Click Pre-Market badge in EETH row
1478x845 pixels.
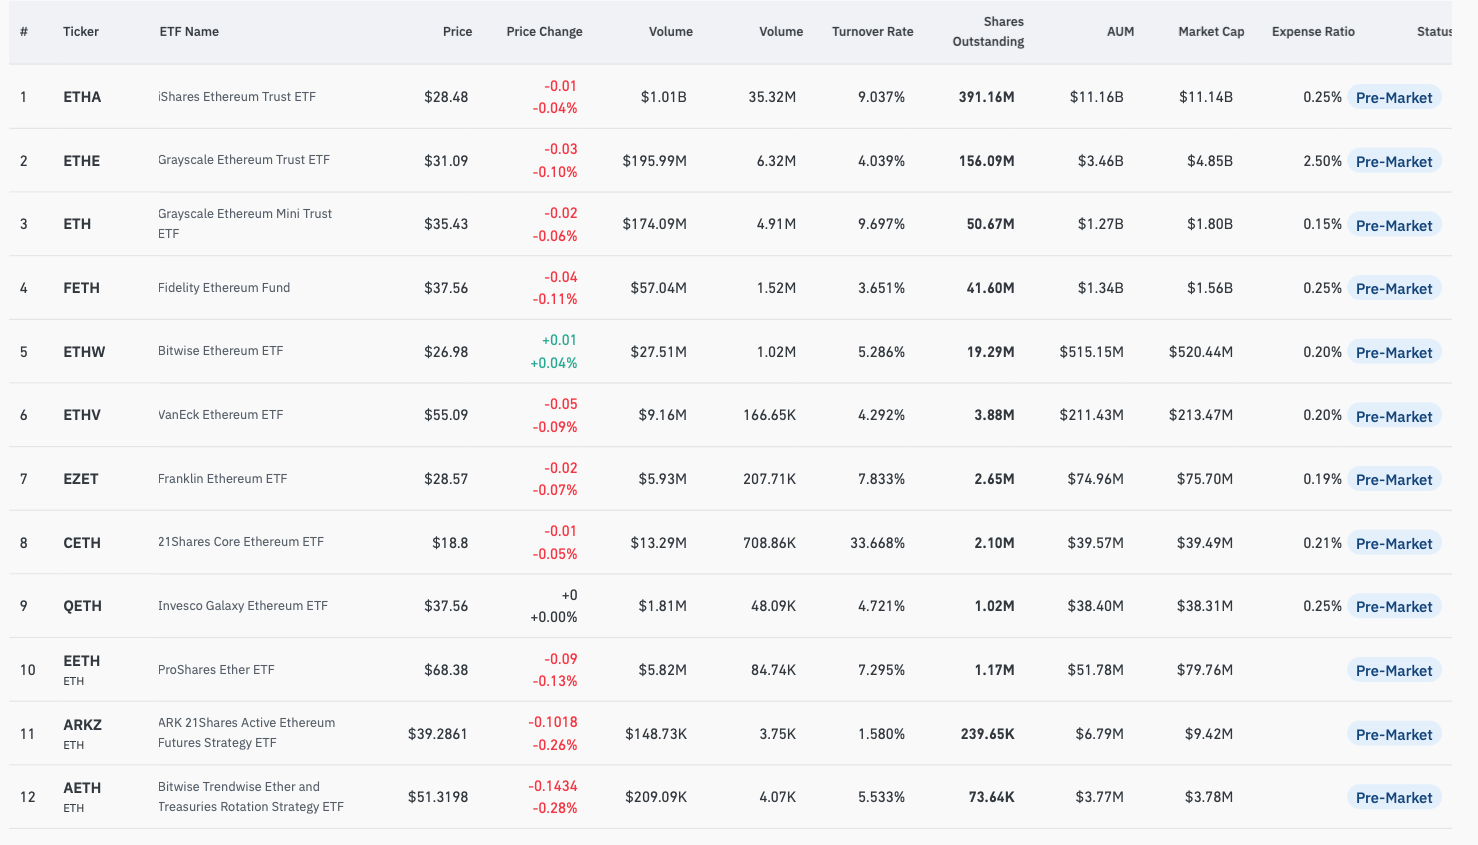pyautogui.click(x=1394, y=671)
